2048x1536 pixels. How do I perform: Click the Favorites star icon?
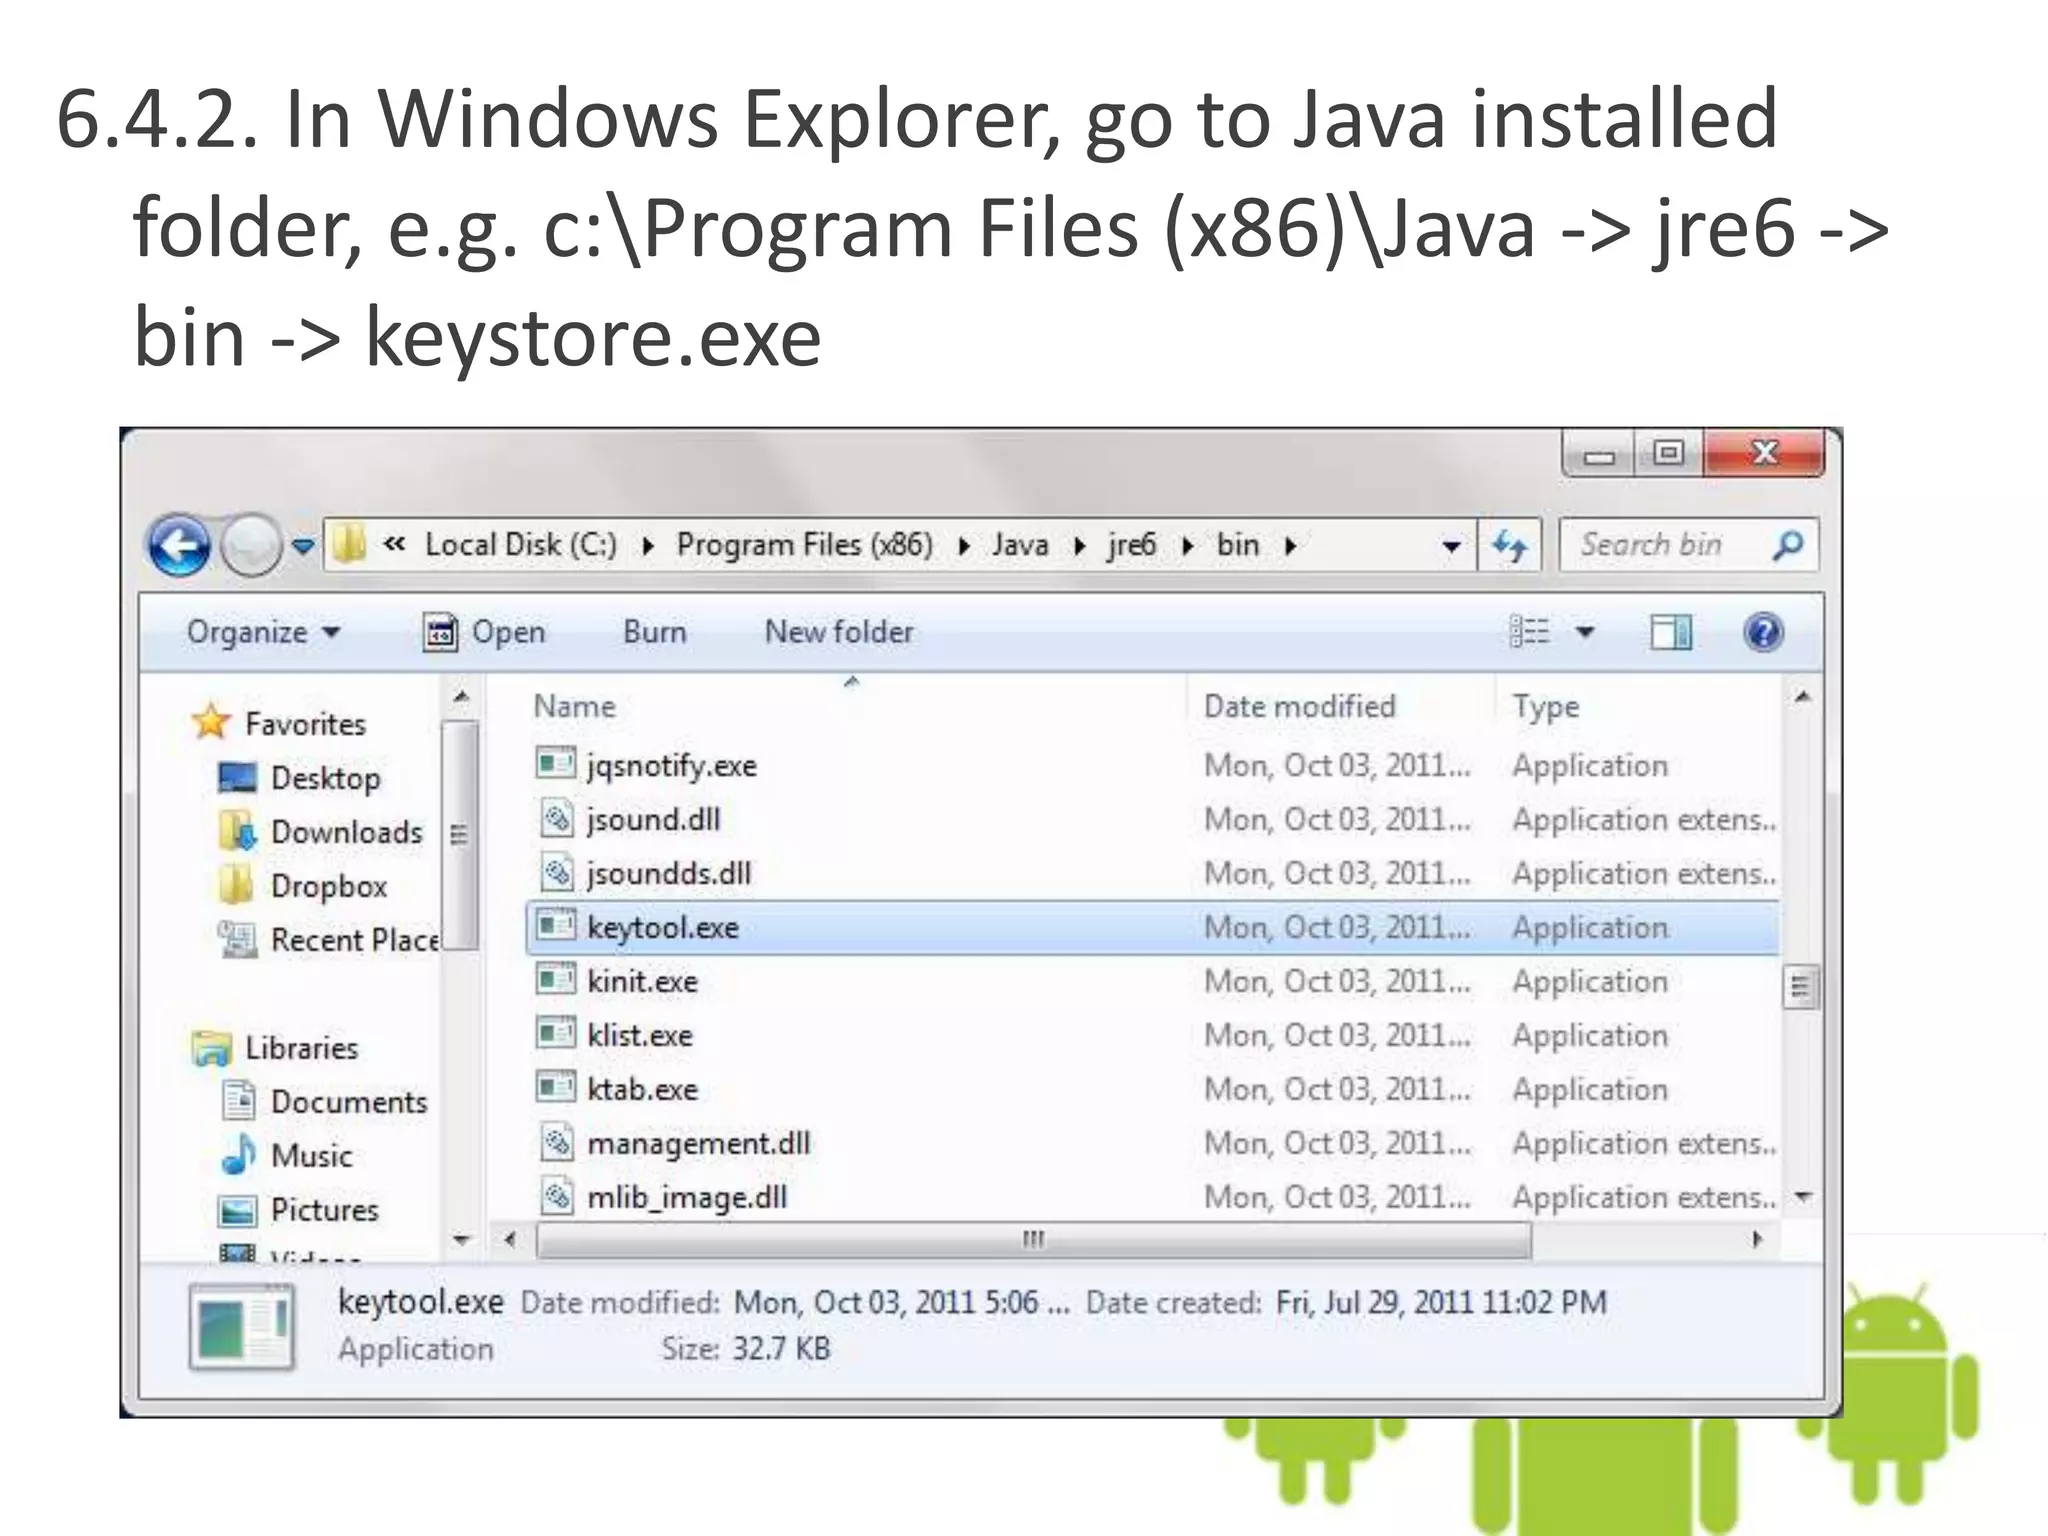coord(211,722)
